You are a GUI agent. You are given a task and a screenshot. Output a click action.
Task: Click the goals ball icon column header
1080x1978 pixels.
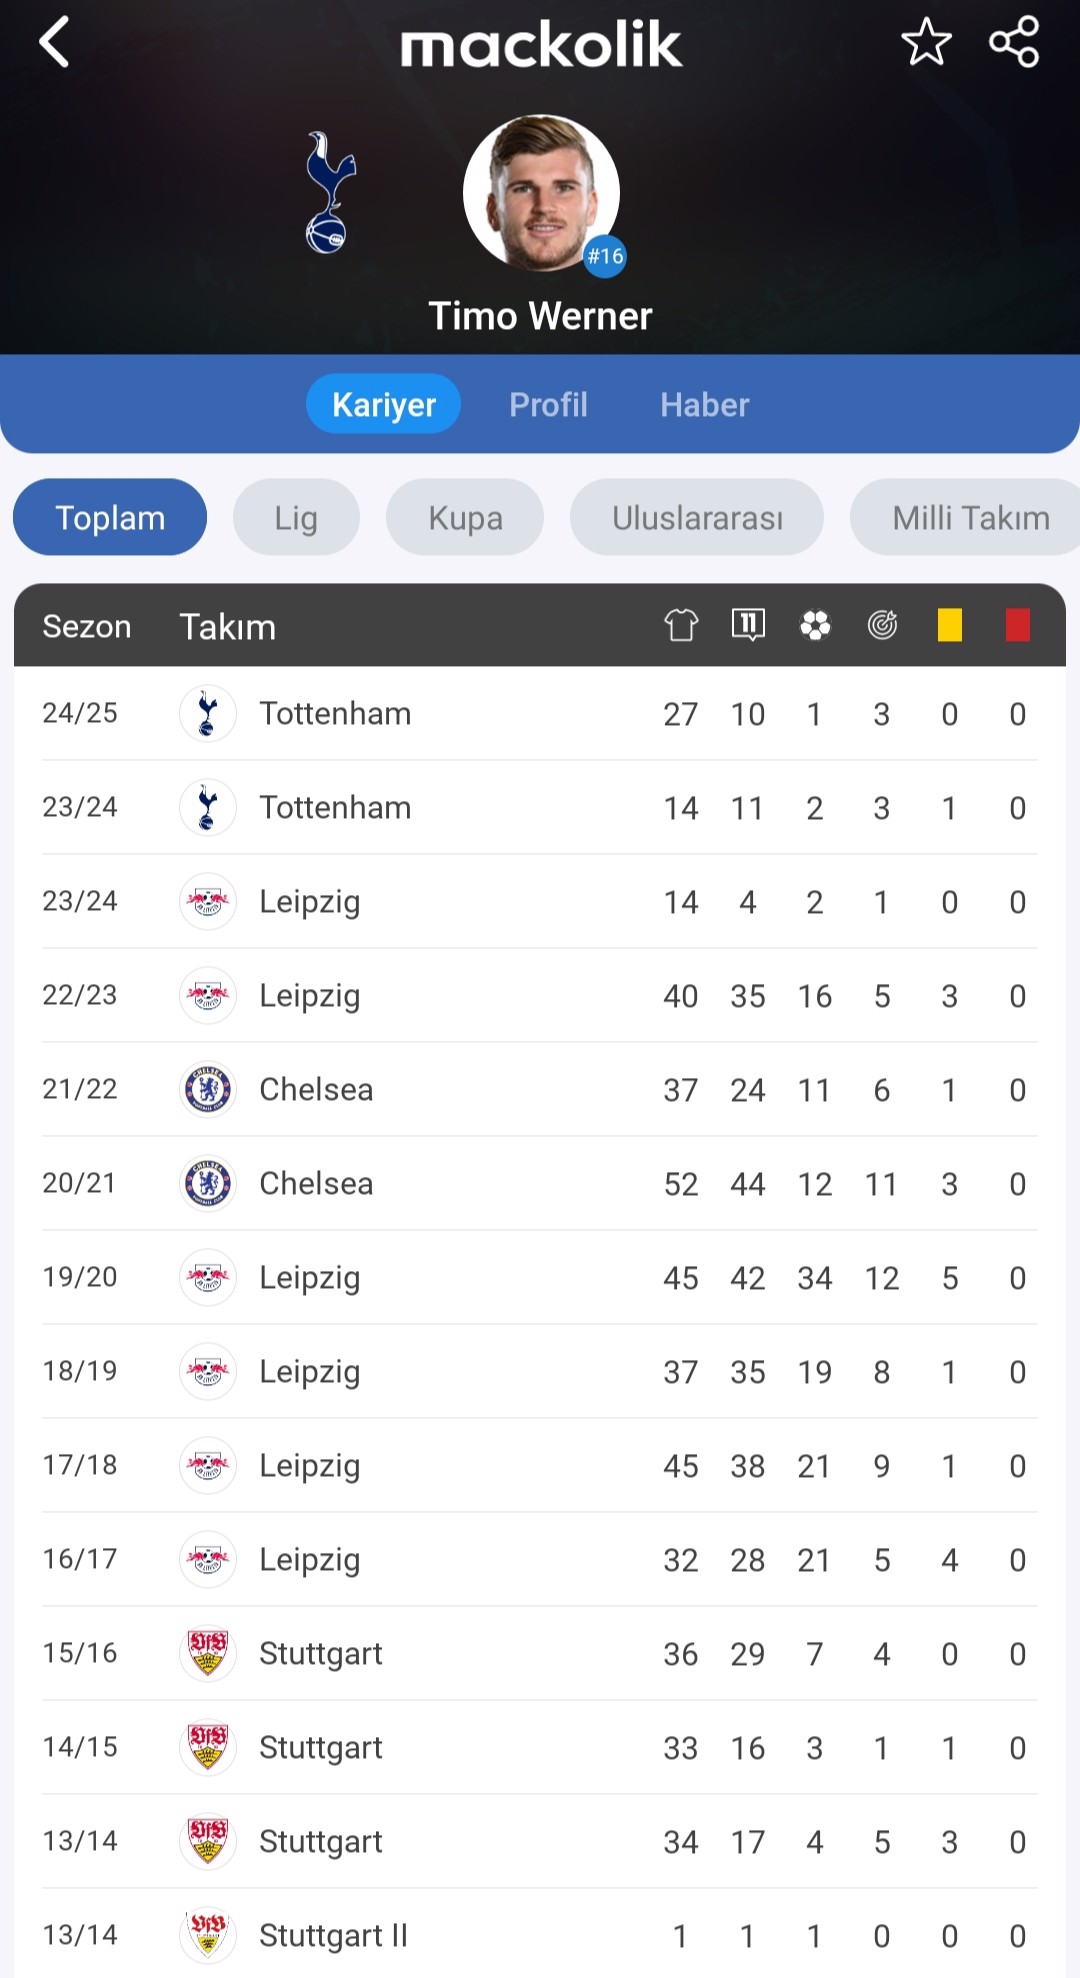[x=815, y=625]
